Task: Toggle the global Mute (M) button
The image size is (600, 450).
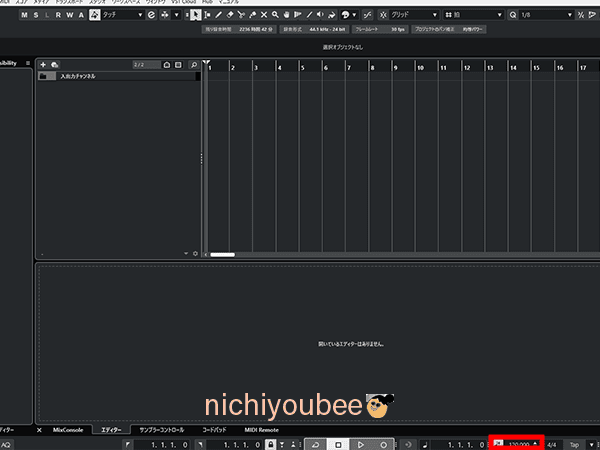Action: pos(25,16)
